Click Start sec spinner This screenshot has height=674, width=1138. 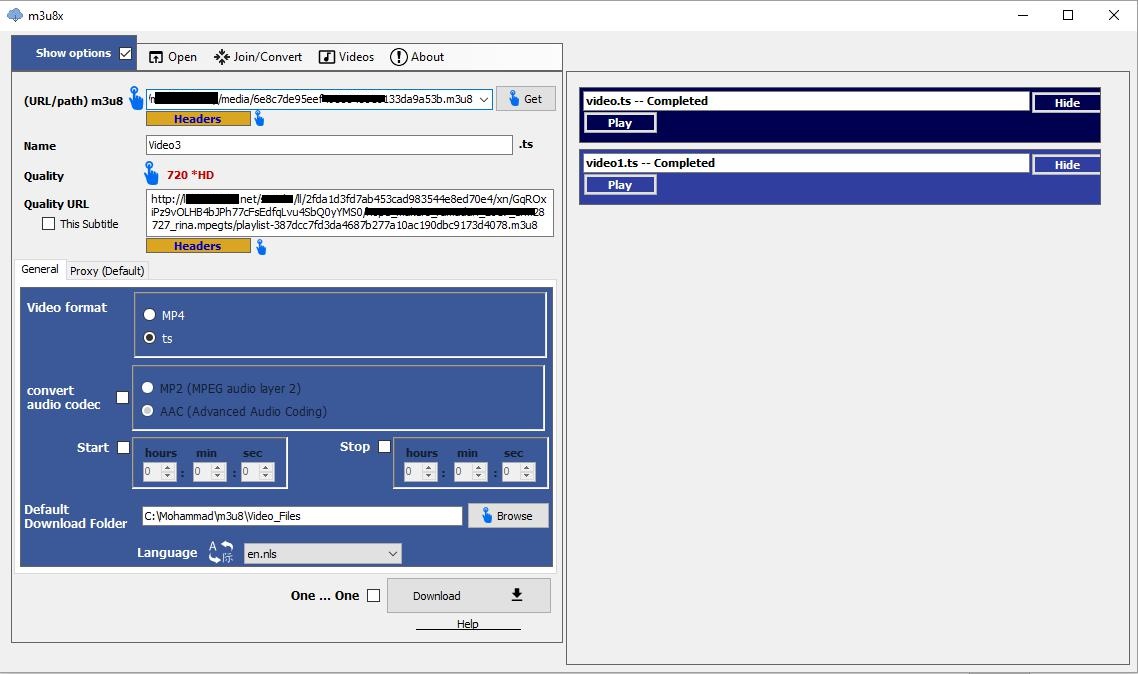[x=258, y=472]
